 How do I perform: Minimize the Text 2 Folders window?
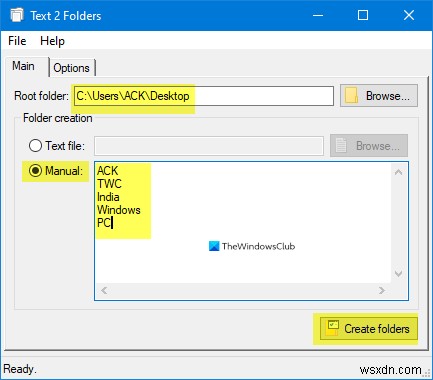(x=318, y=15)
